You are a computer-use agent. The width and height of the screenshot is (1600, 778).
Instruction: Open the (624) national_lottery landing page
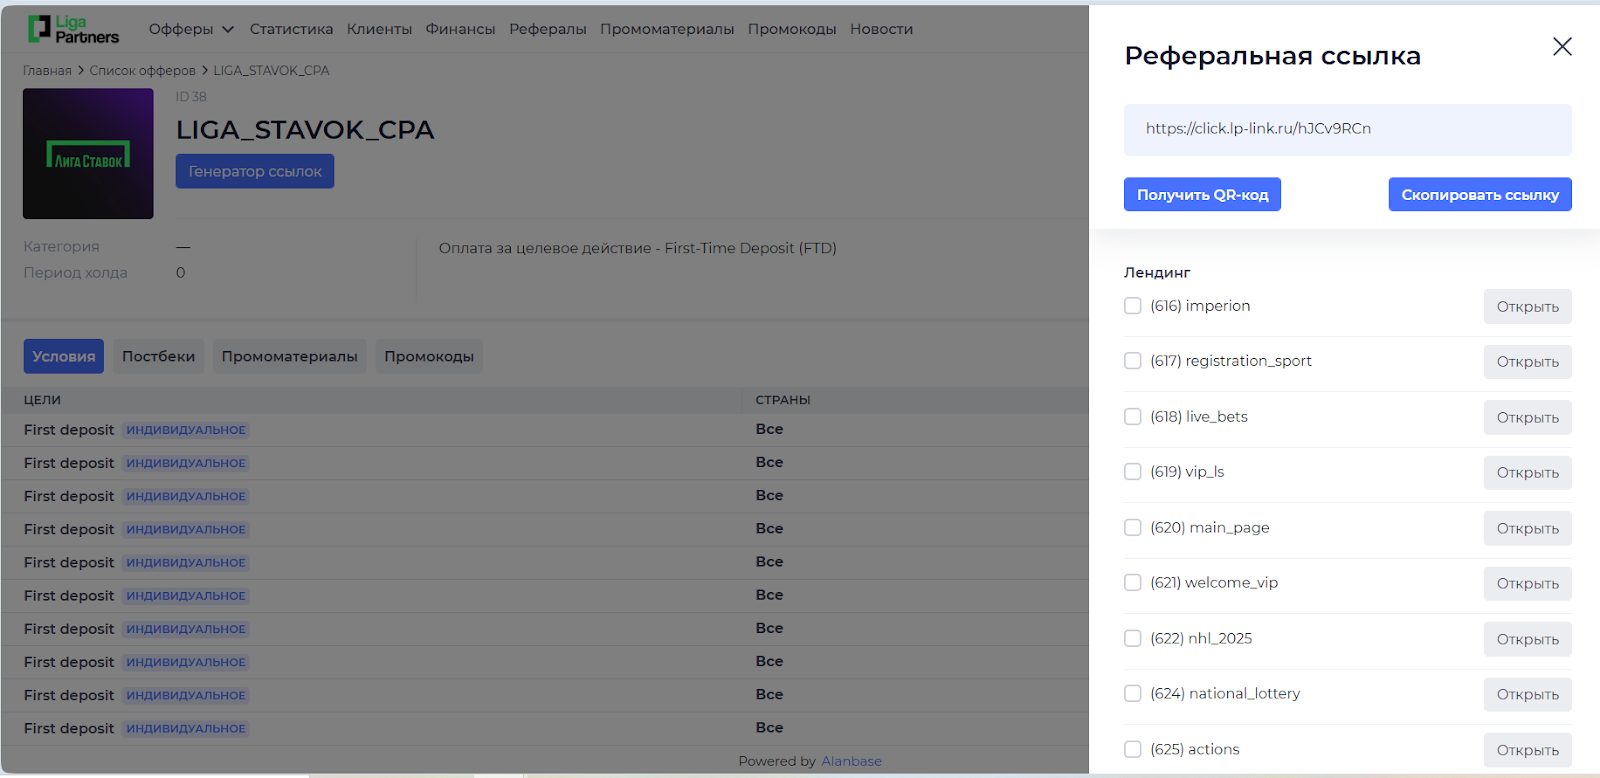click(1527, 694)
